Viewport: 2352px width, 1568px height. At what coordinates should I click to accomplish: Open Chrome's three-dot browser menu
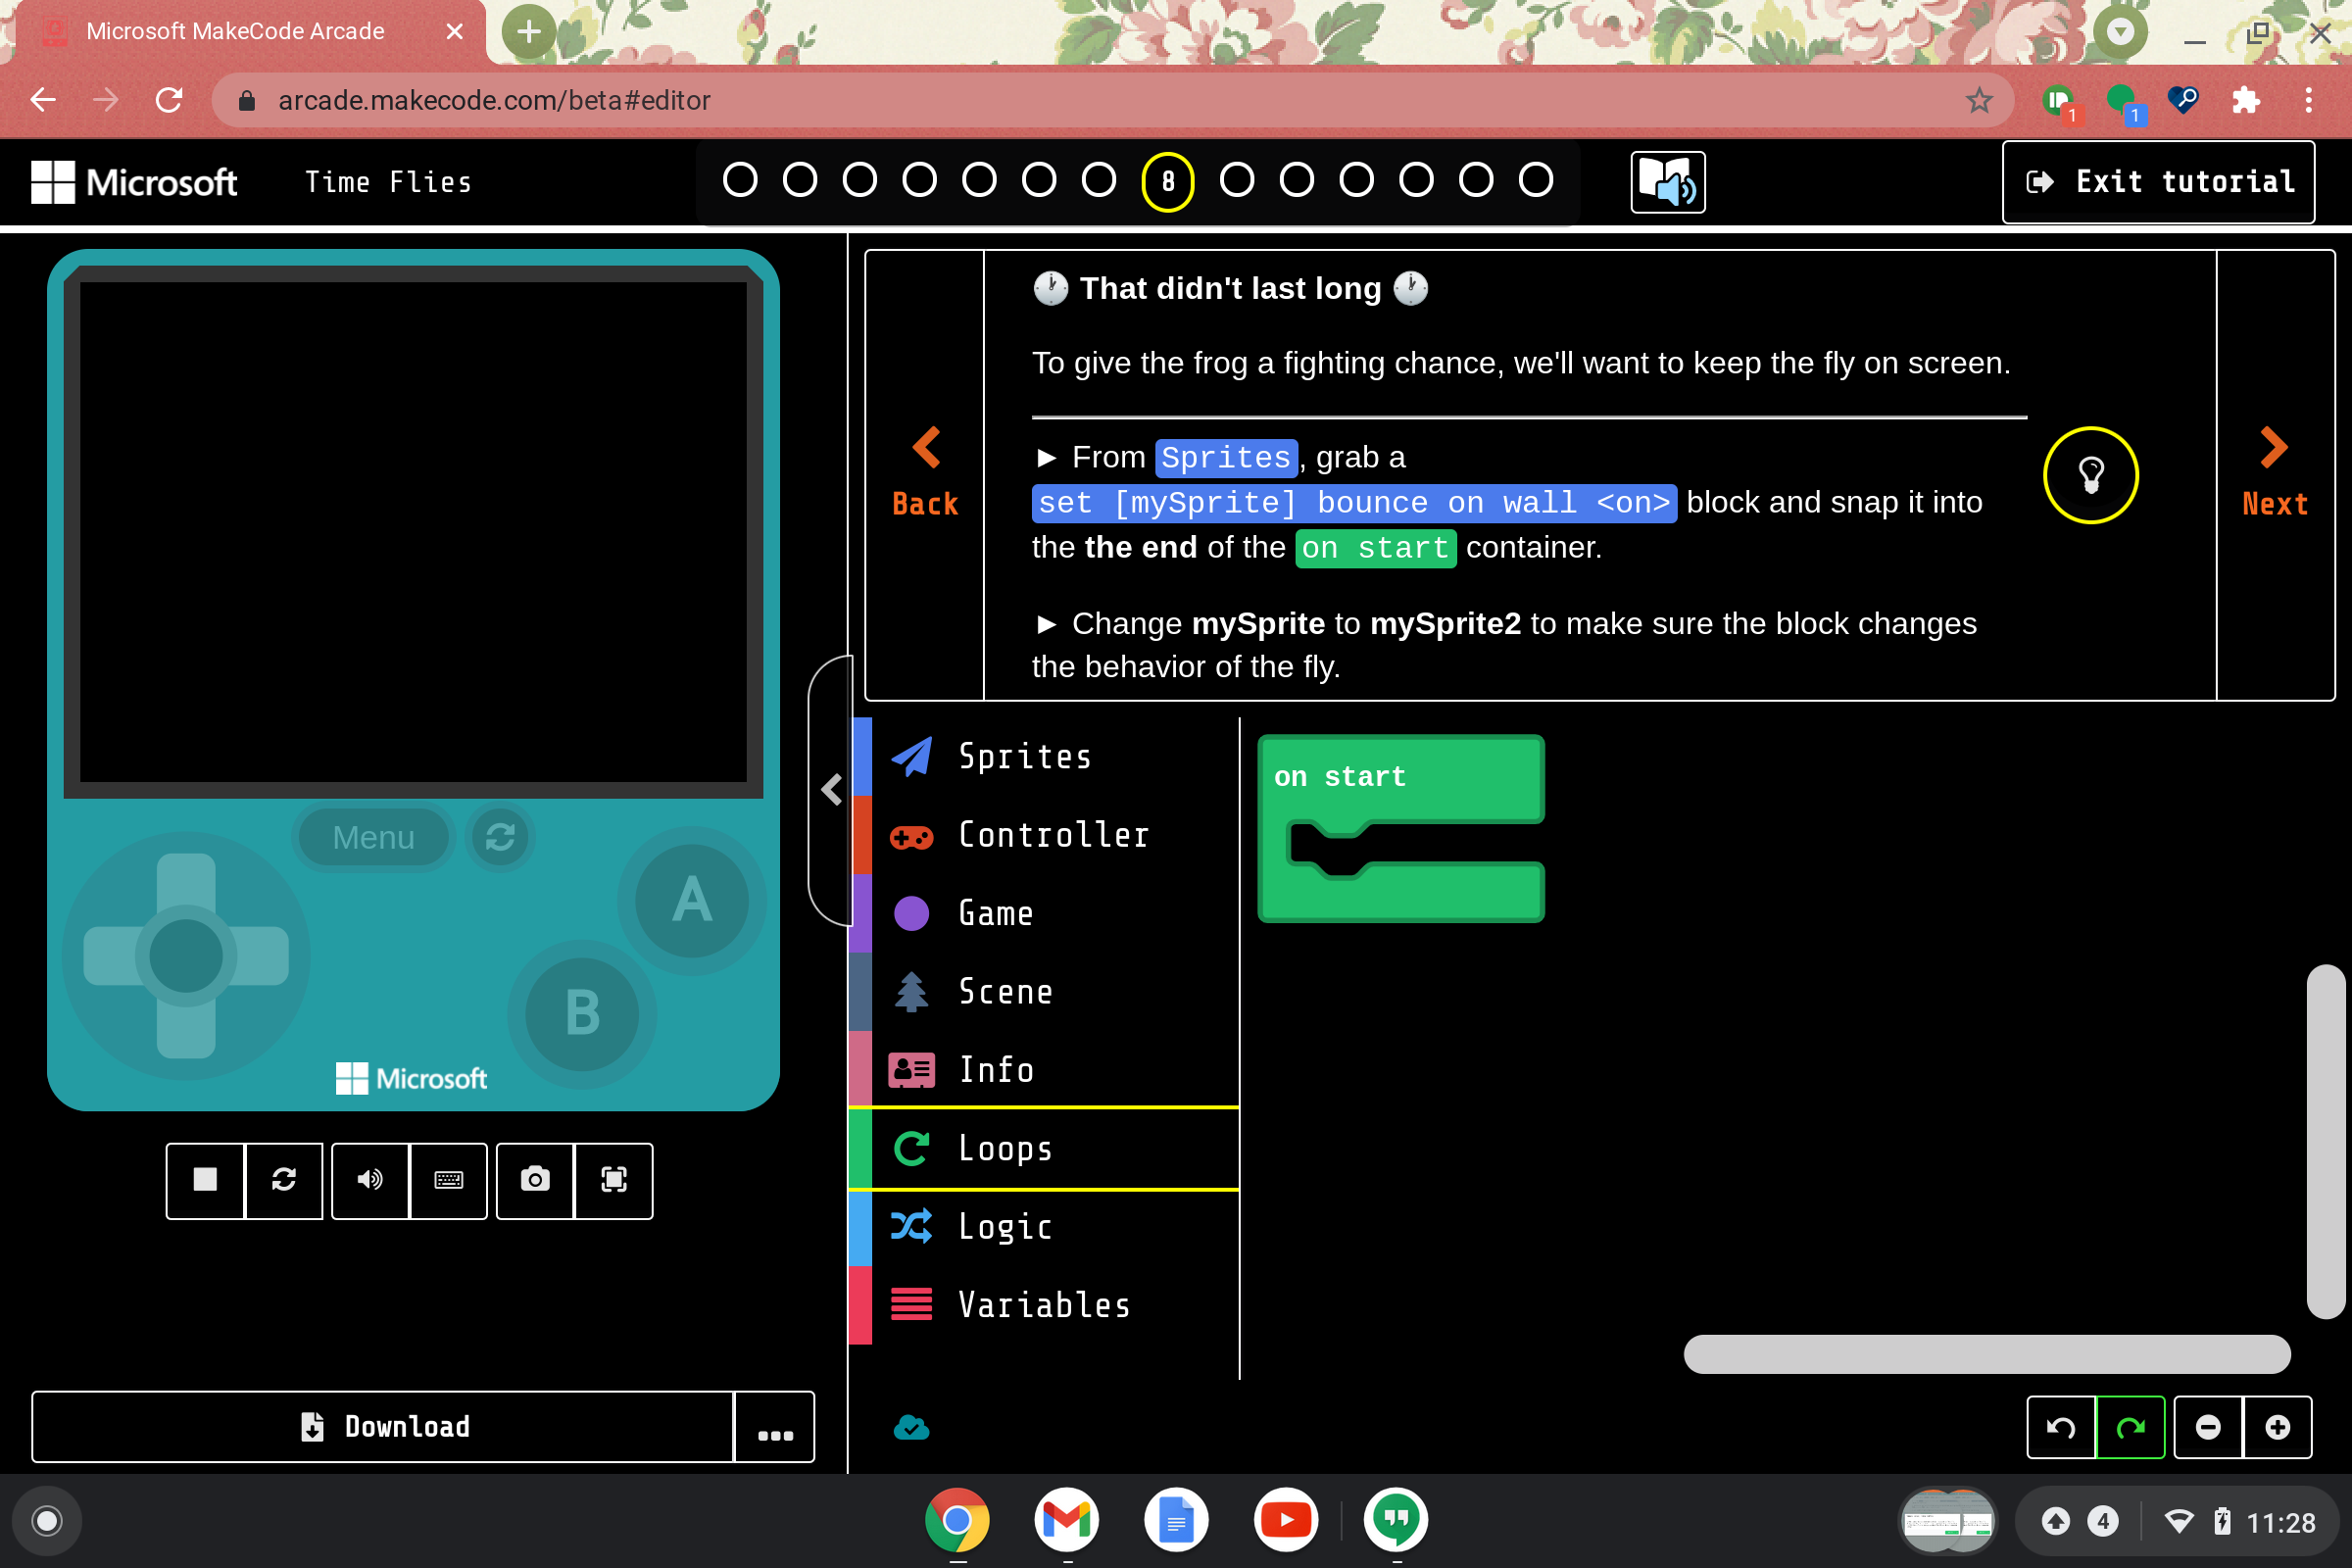pos(2308,100)
